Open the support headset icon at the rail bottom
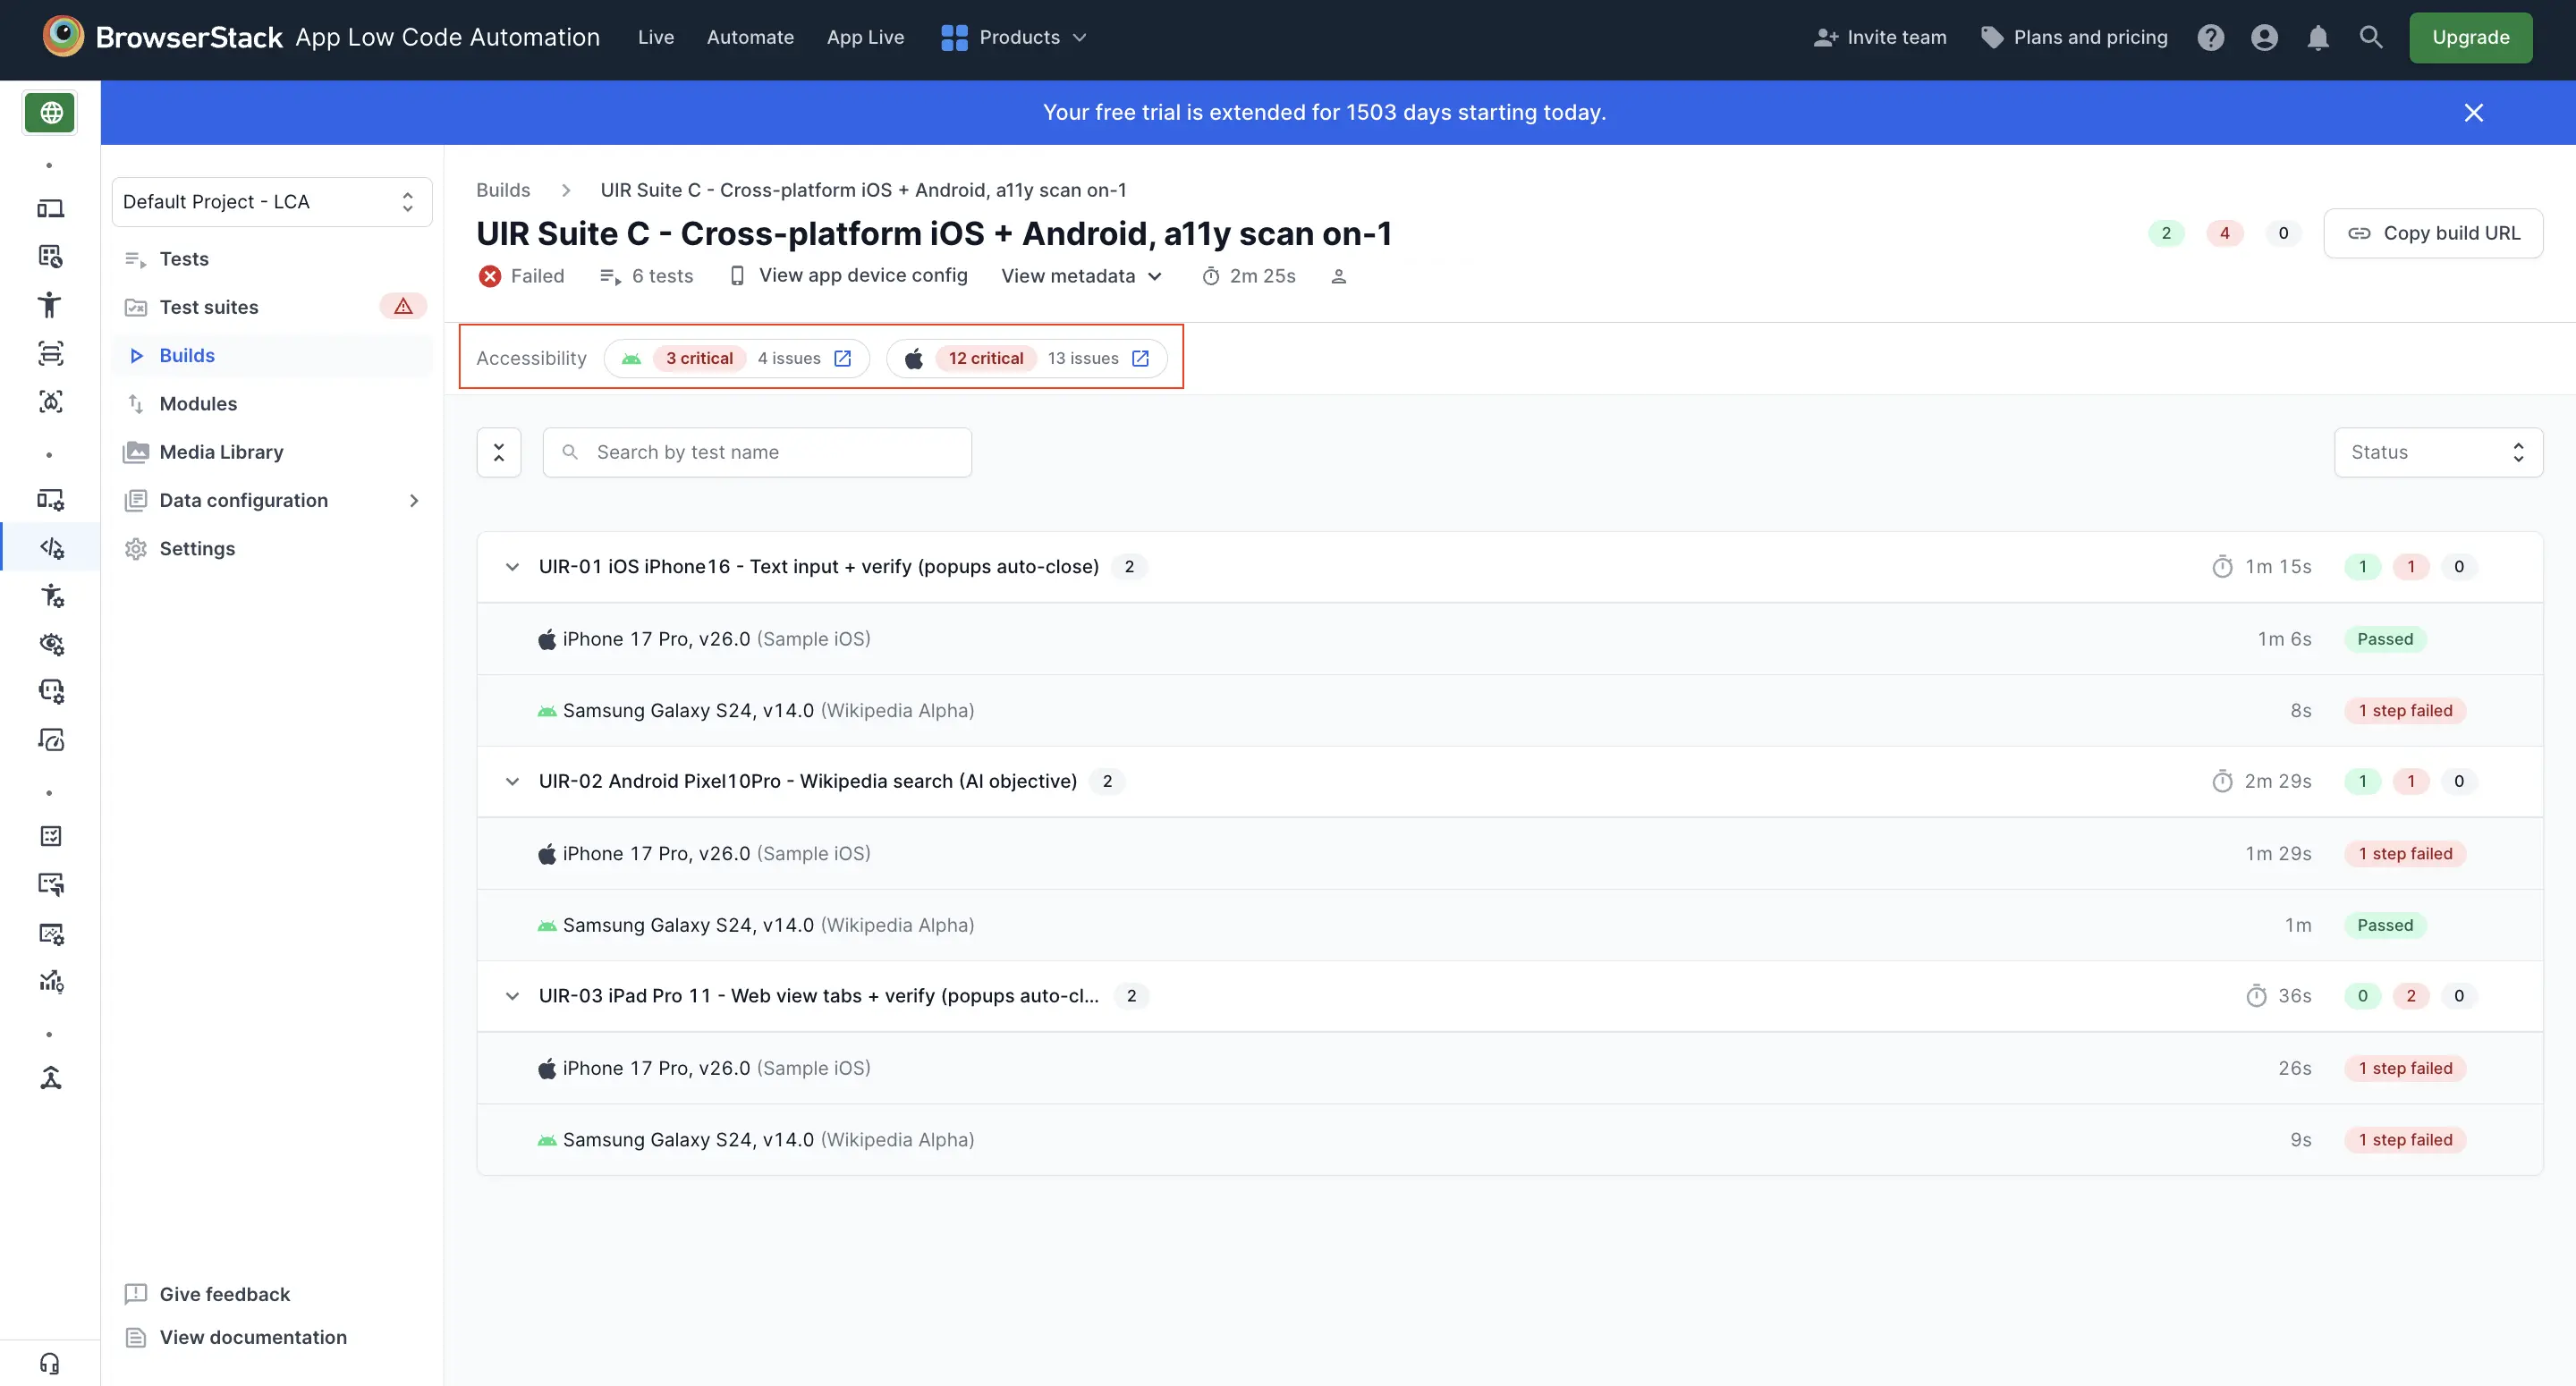 (x=50, y=1364)
